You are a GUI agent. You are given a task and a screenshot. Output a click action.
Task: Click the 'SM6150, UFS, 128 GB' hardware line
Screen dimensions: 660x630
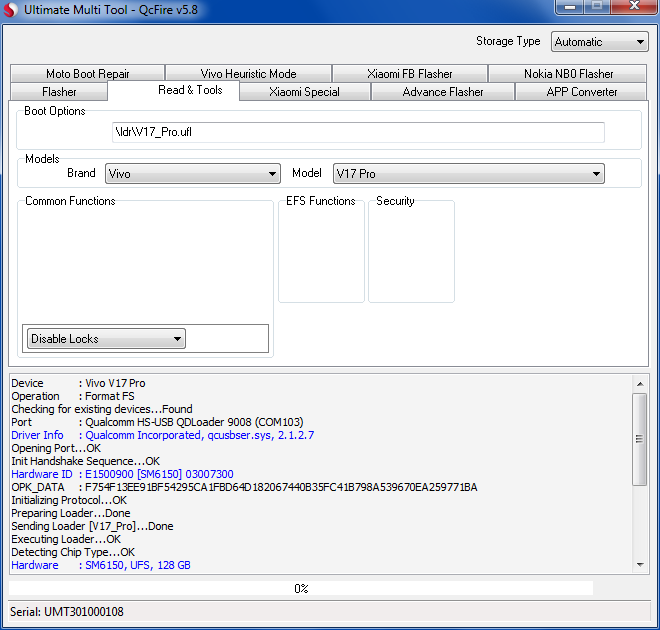pyautogui.click(x=101, y=565)
